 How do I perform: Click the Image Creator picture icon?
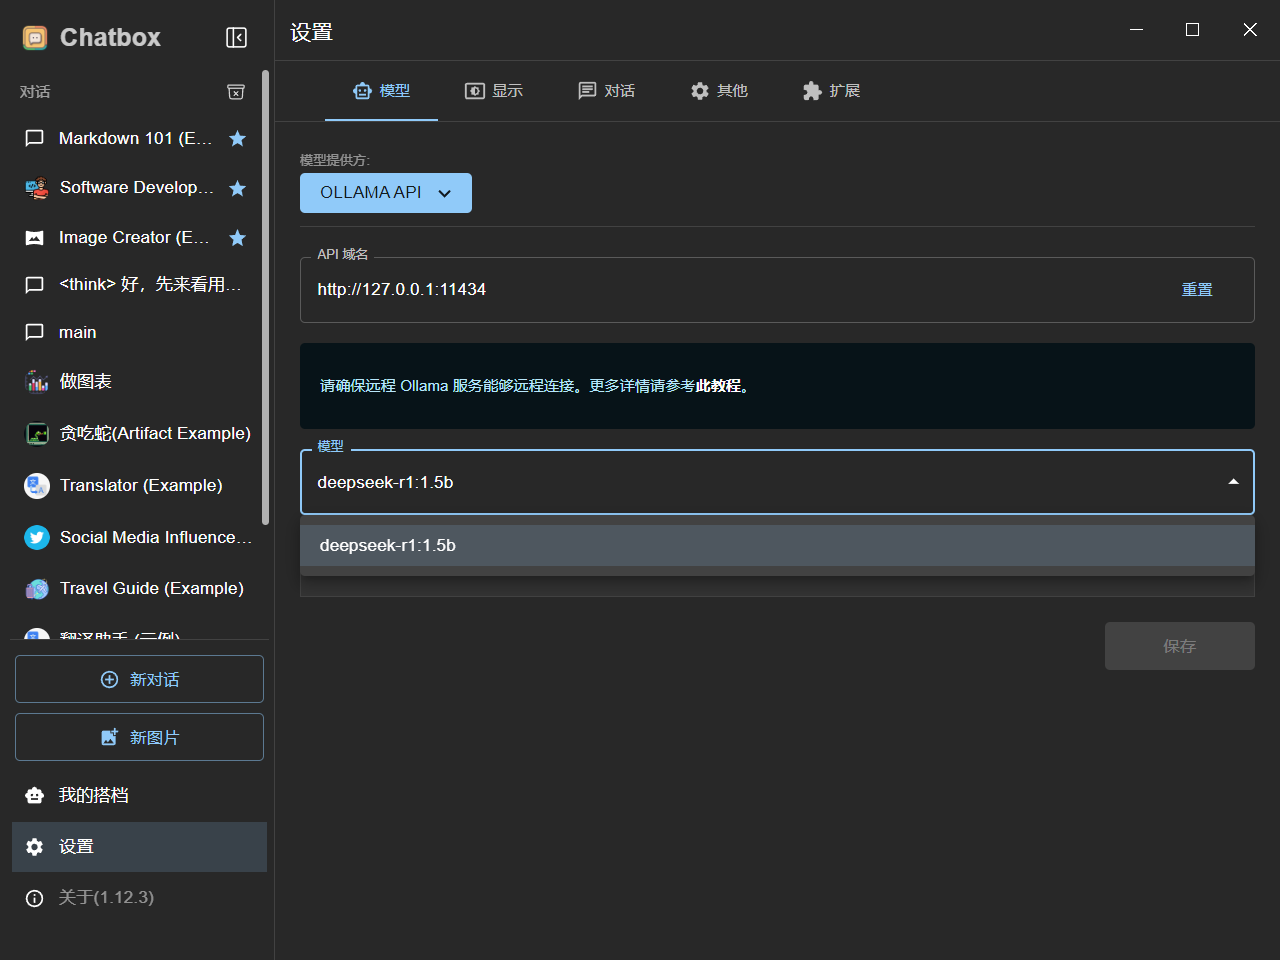click(35, 238)
